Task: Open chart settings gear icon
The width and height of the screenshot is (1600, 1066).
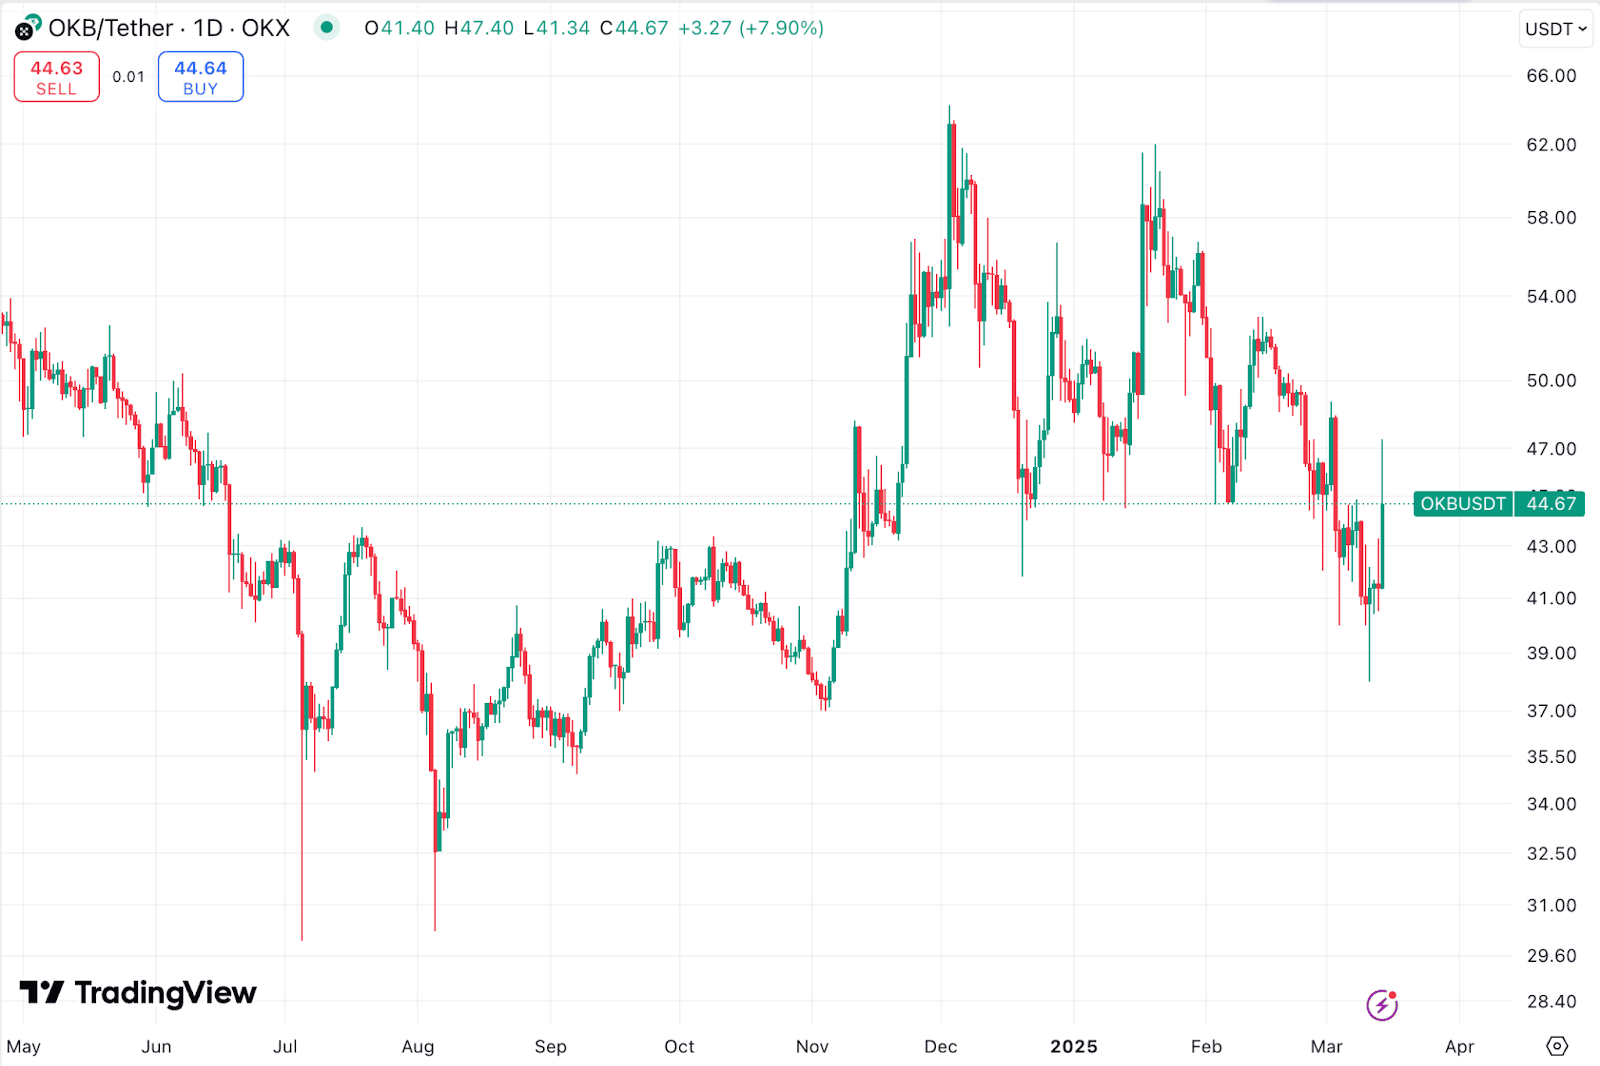Action: 1557,1046
